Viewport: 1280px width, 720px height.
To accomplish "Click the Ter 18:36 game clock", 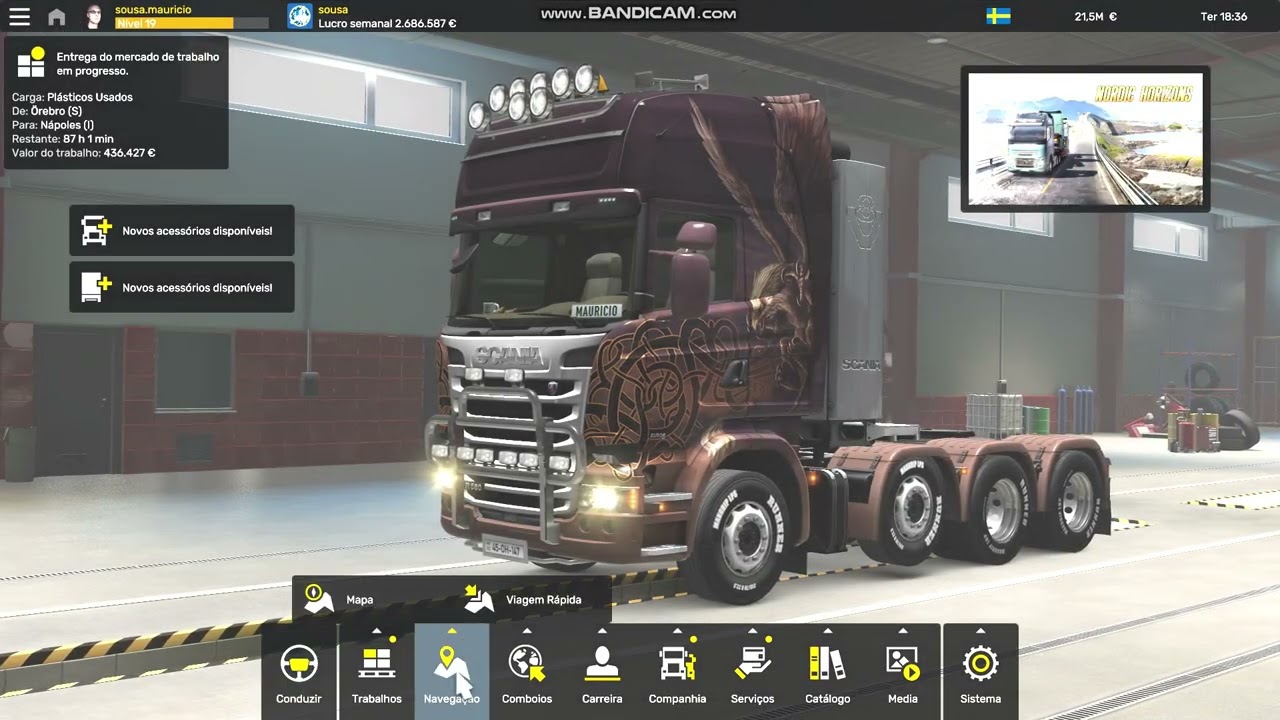I will [x=1224, y=16].
